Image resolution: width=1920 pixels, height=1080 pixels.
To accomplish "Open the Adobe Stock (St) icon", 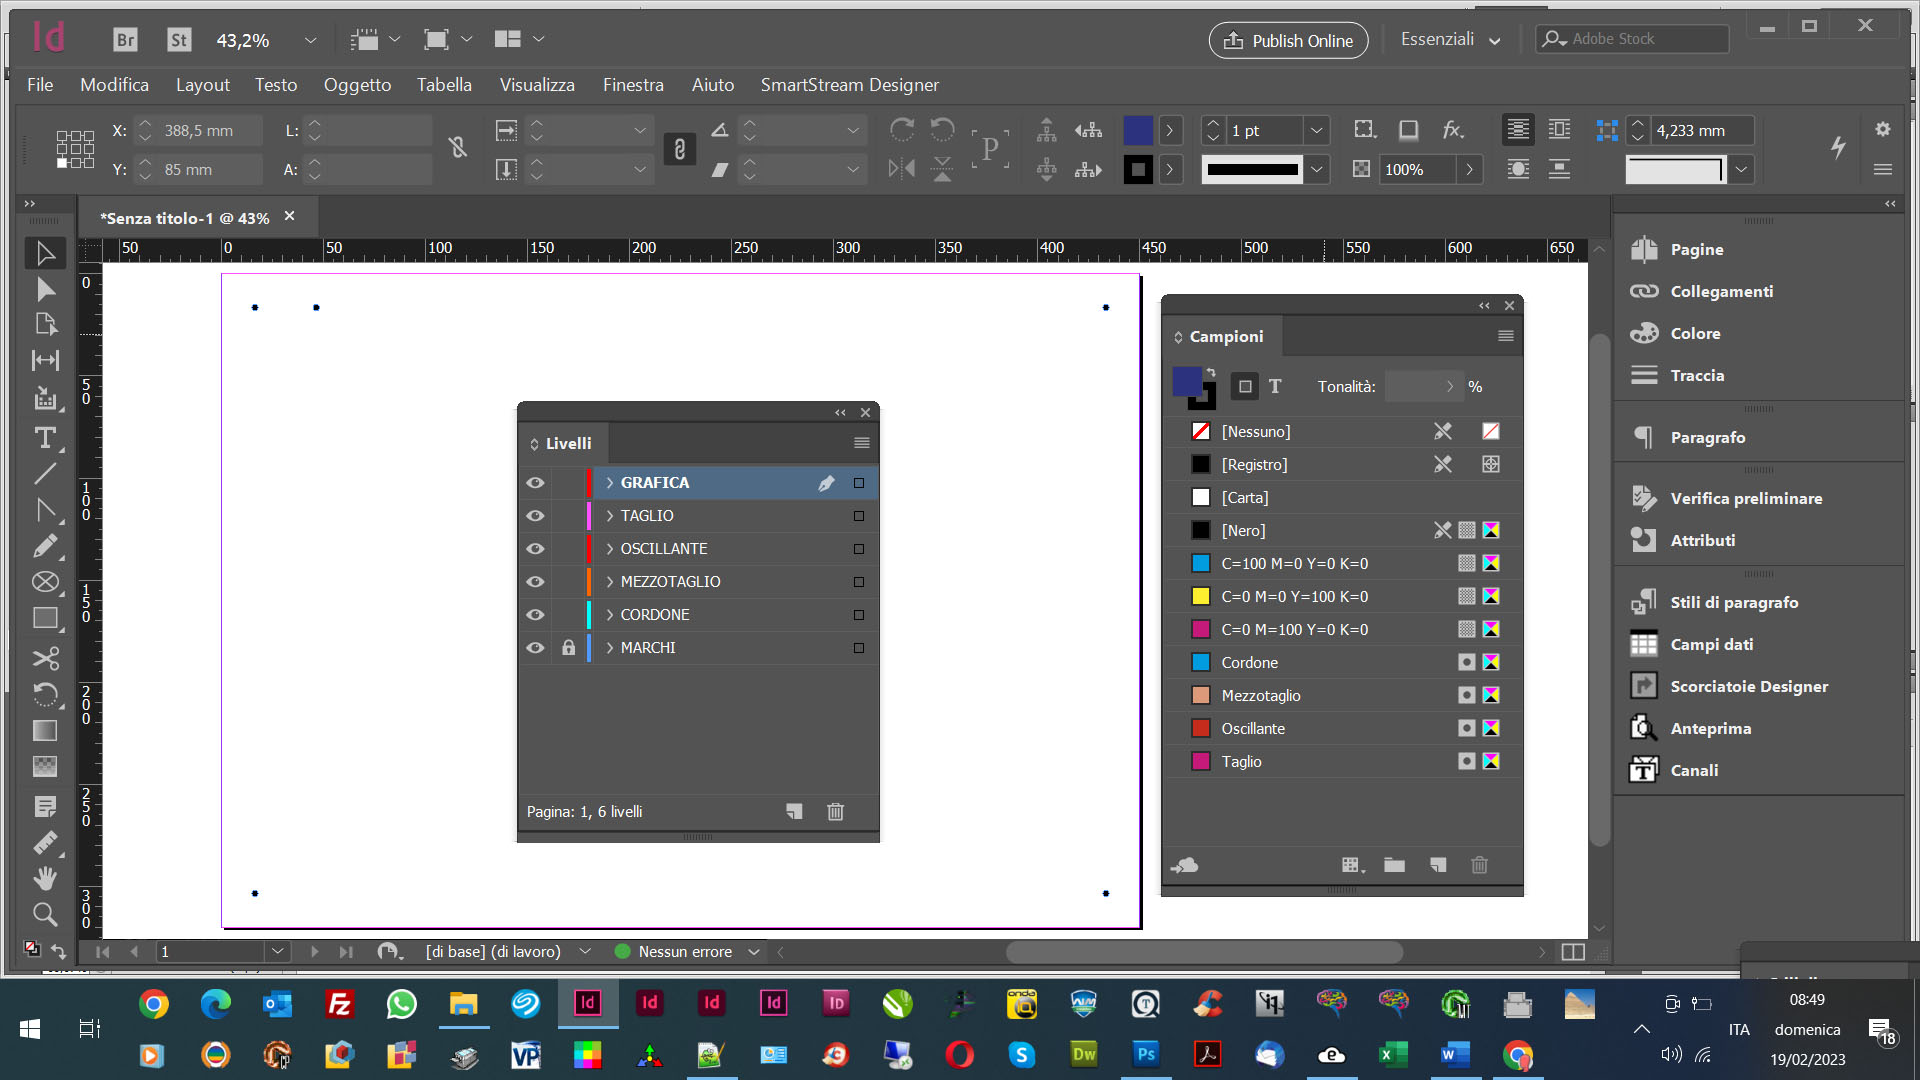I will [x=179, y=40].
